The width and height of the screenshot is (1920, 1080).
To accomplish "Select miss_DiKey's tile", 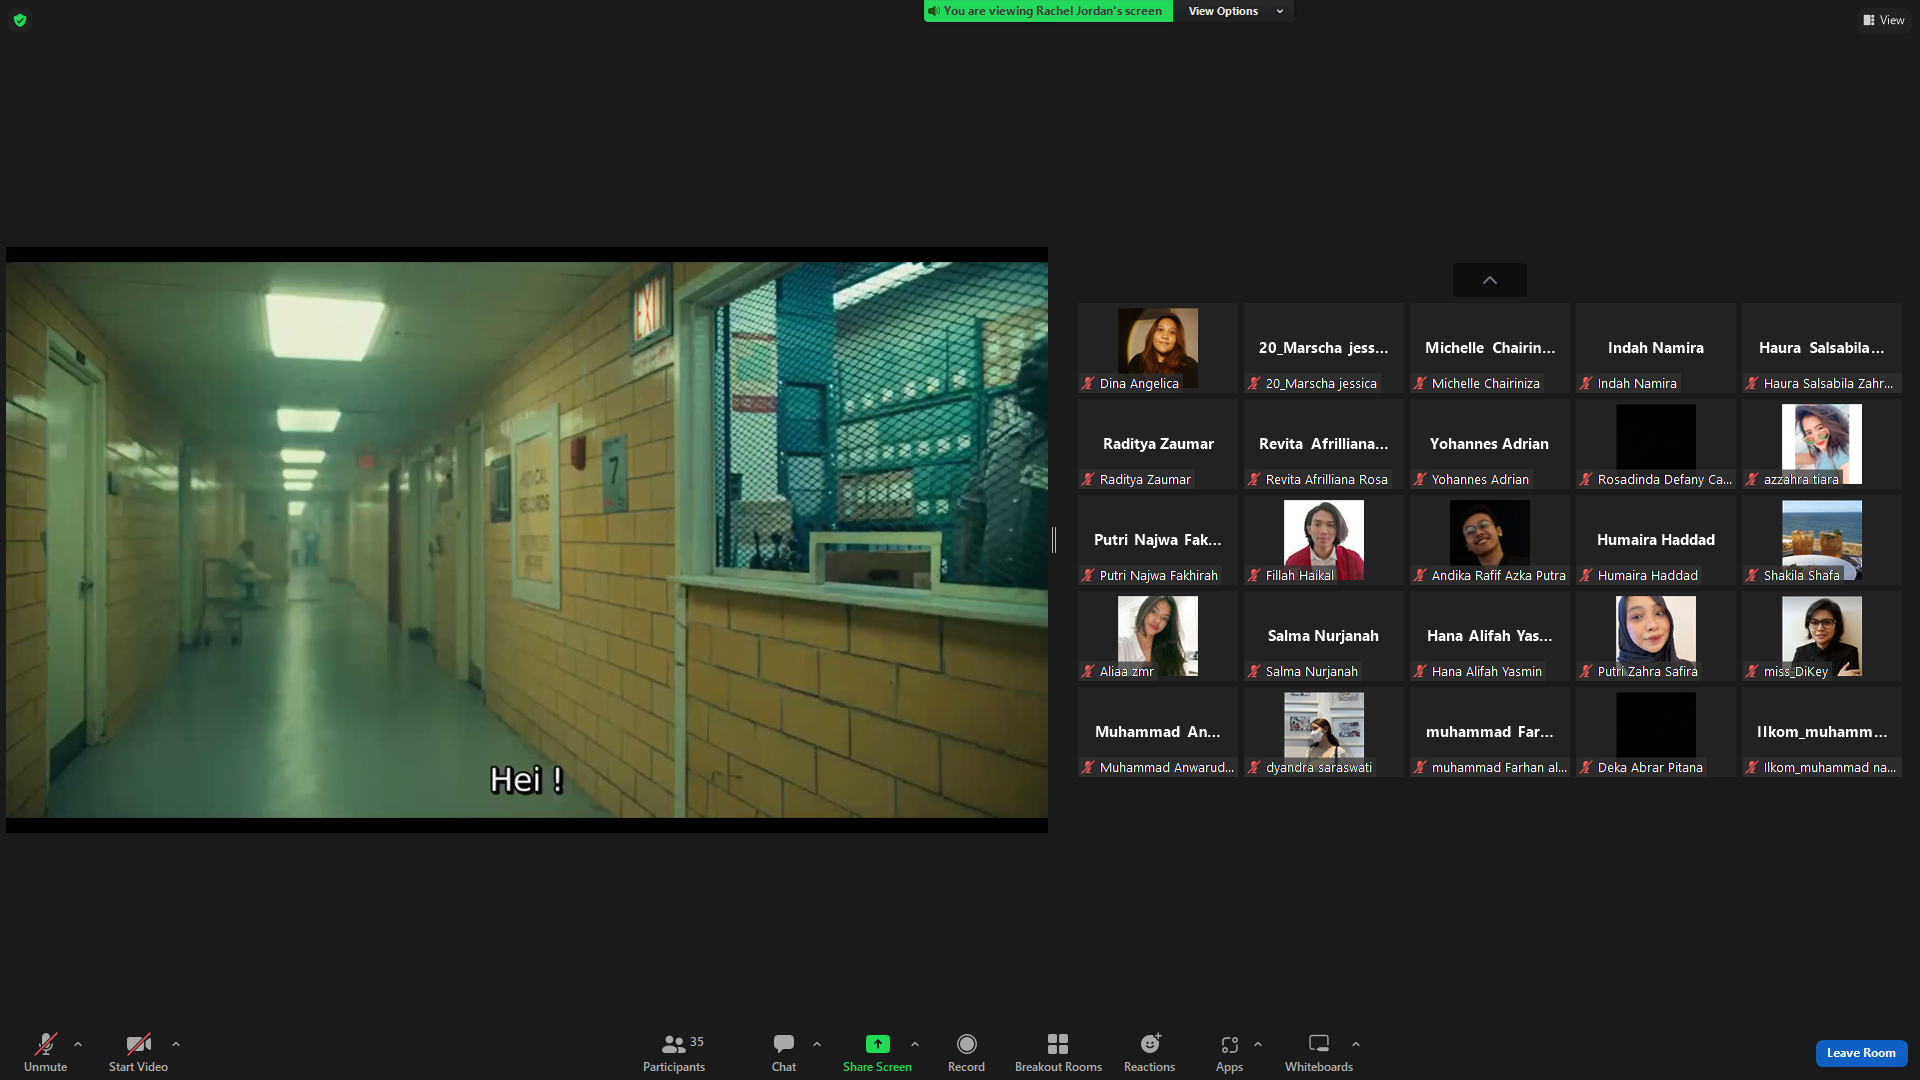I will click(x=1822, y=636).
